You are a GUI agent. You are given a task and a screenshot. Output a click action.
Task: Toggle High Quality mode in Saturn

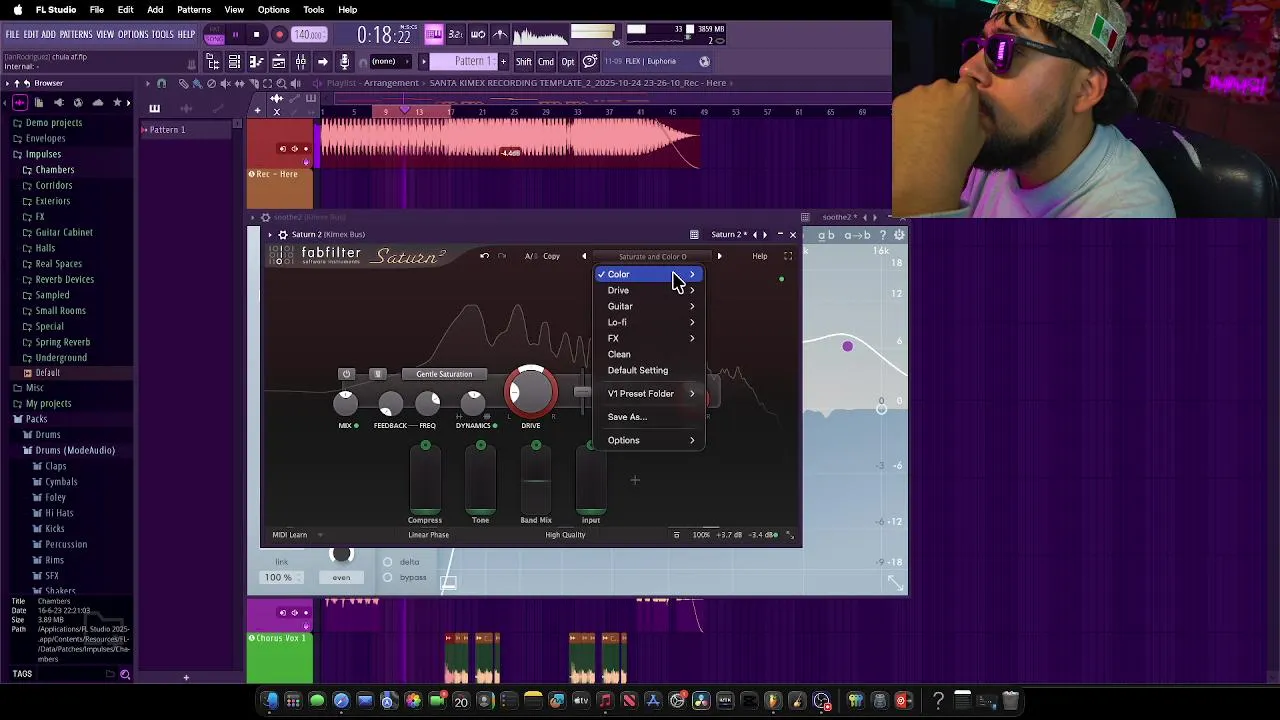[565, 535]
